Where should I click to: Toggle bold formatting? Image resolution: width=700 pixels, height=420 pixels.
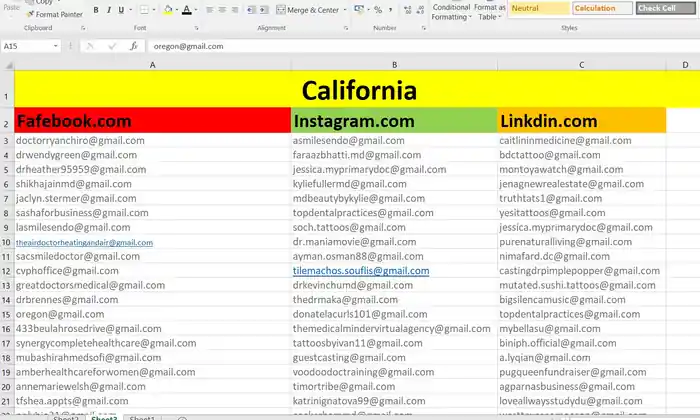[96, 10]
